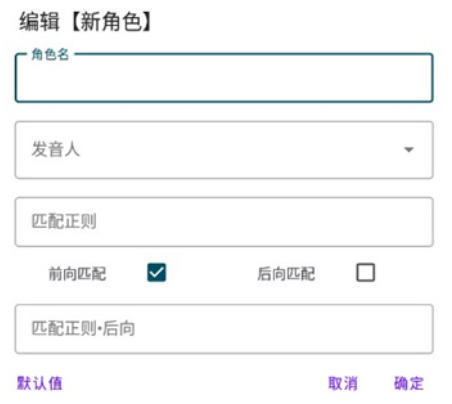This screenshot has height=404, width=452.
Task: Click the 默认值 button
Action: coord(40,383)
